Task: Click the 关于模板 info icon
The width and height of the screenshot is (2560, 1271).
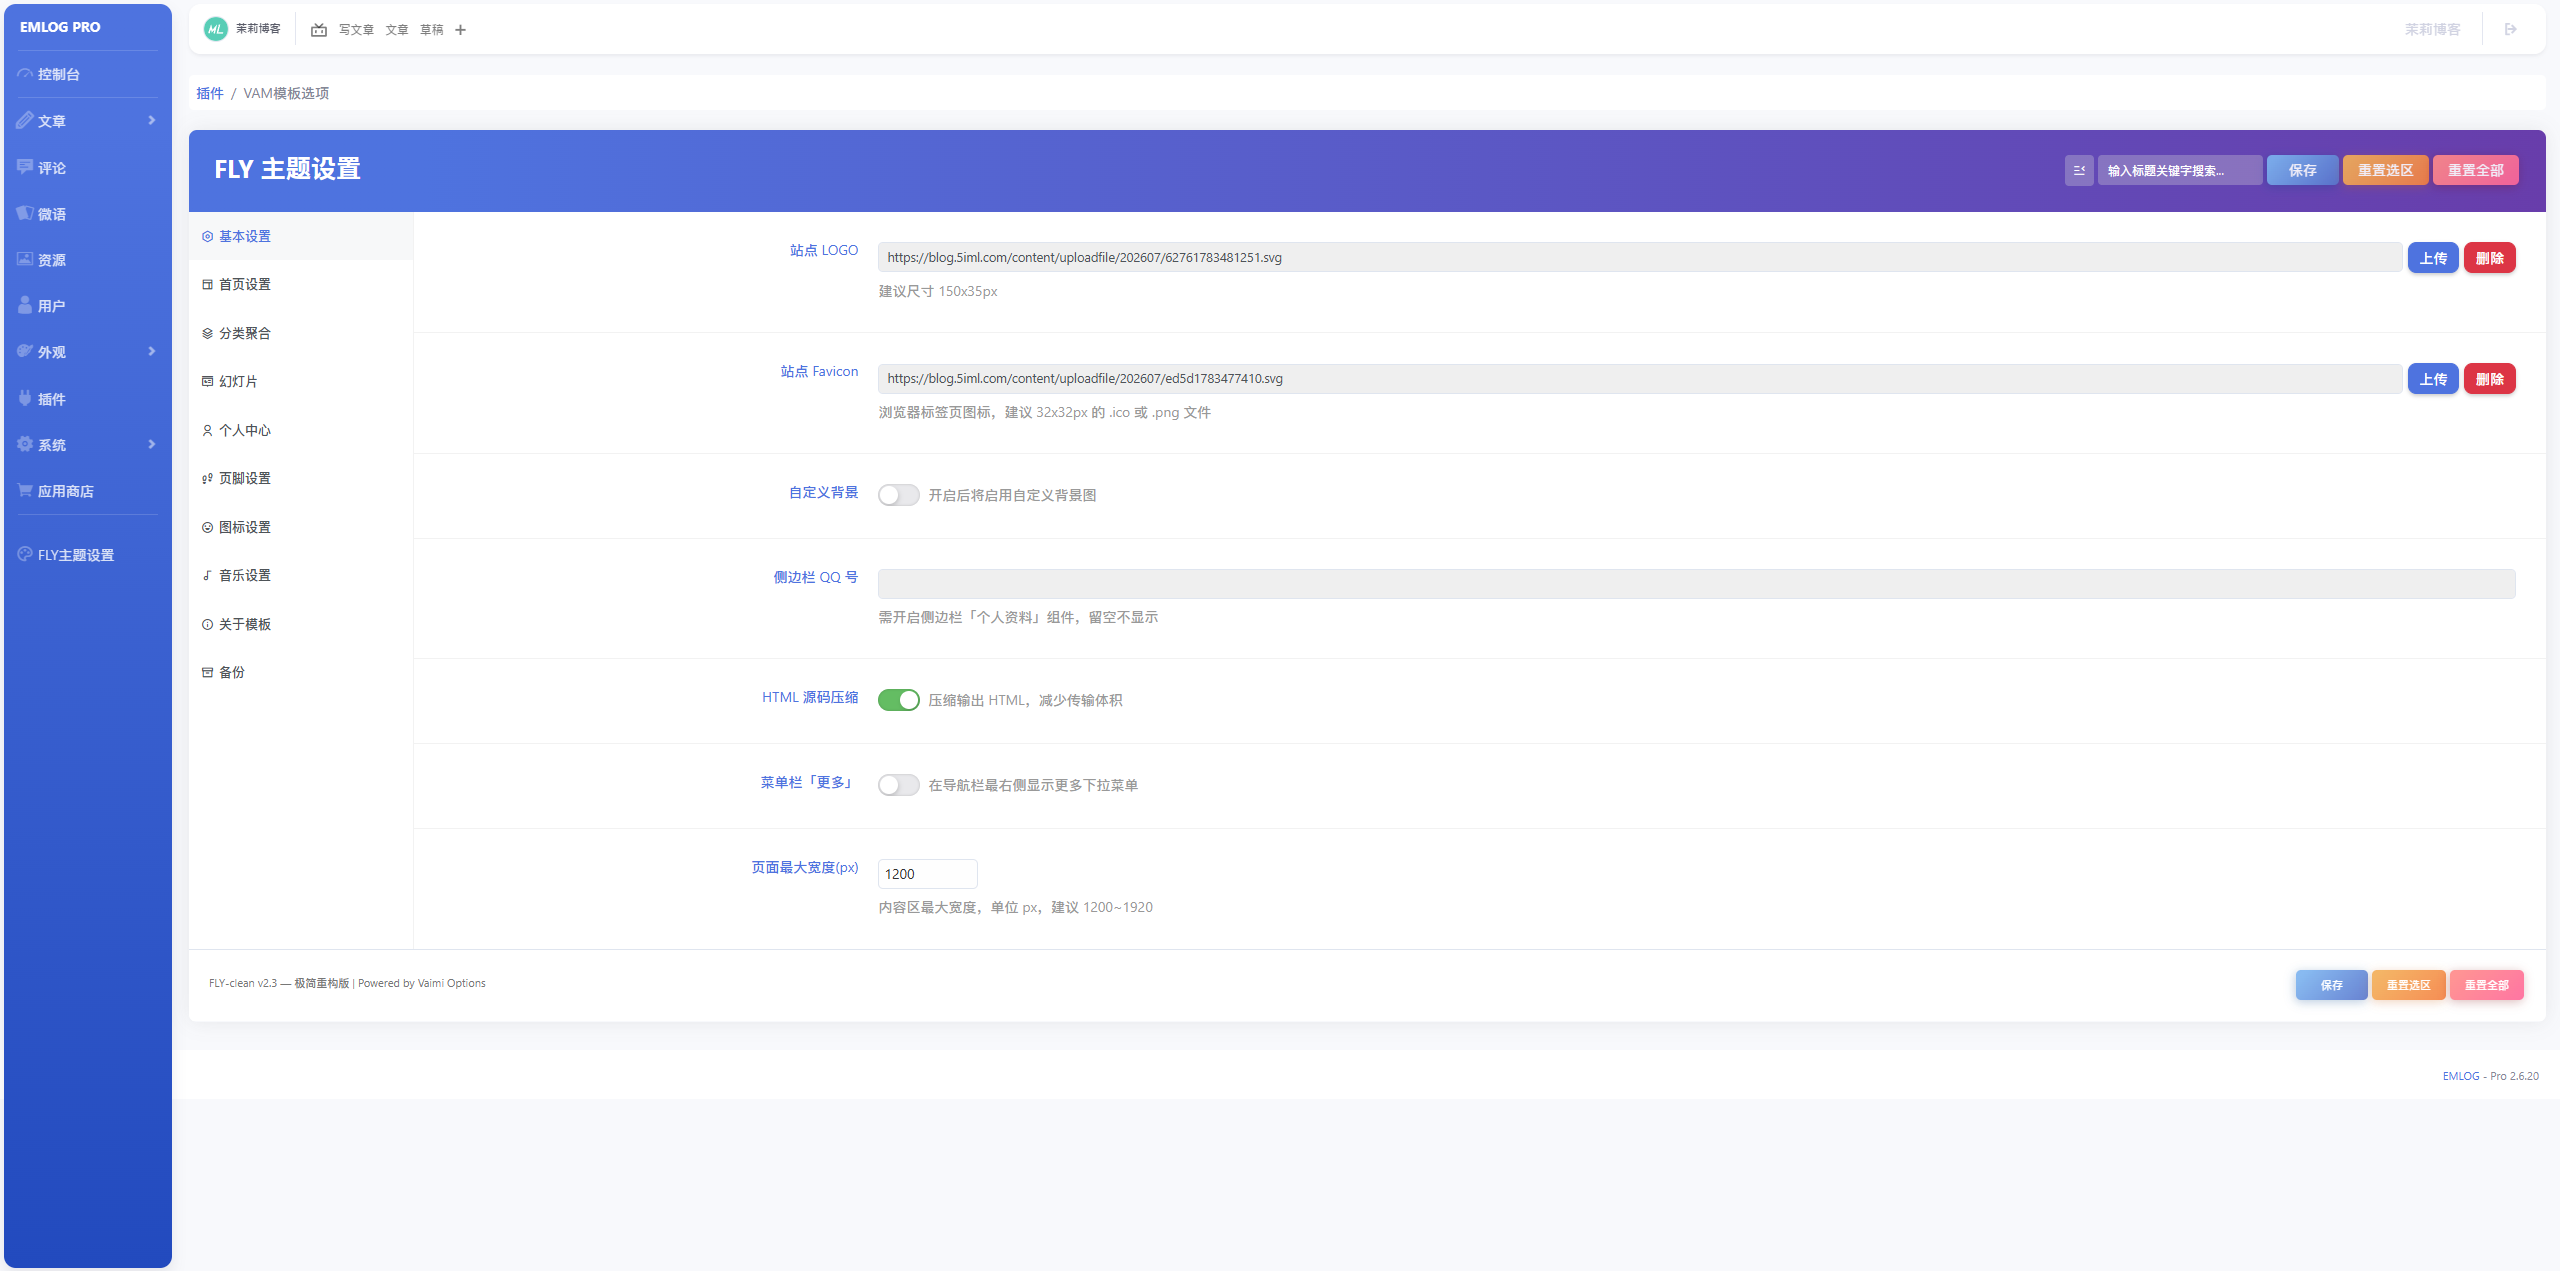Action: [207, 625]
